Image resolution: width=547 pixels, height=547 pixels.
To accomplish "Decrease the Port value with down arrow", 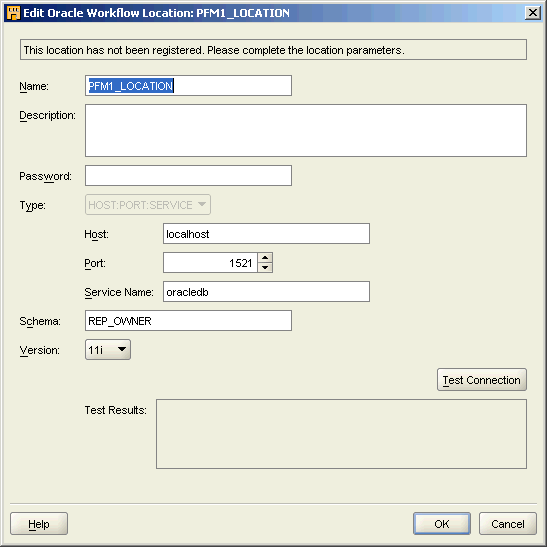I will [265, 268].
